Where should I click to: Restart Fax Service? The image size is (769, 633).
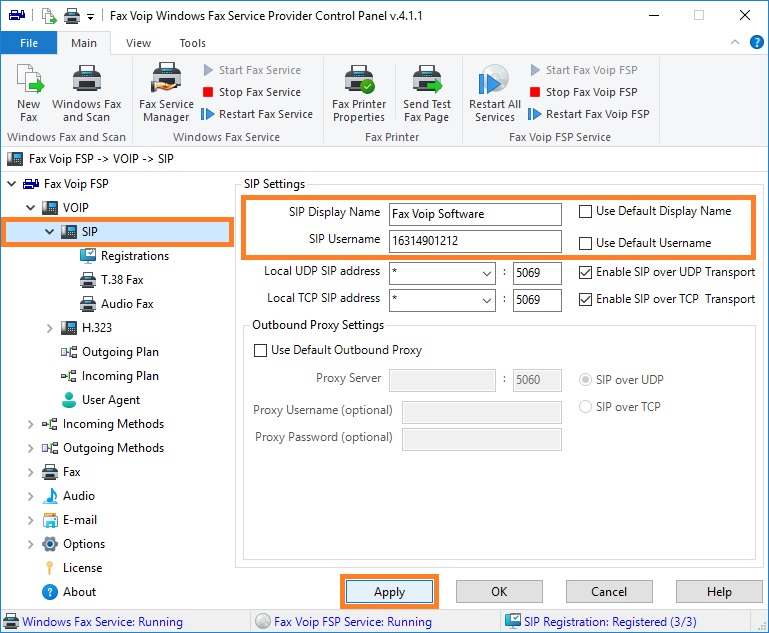[x=257, y=114]
